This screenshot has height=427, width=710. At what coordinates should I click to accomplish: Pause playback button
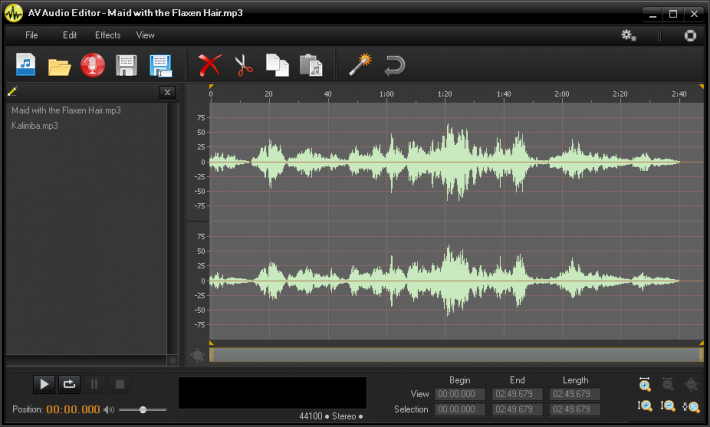pos(94,384)
